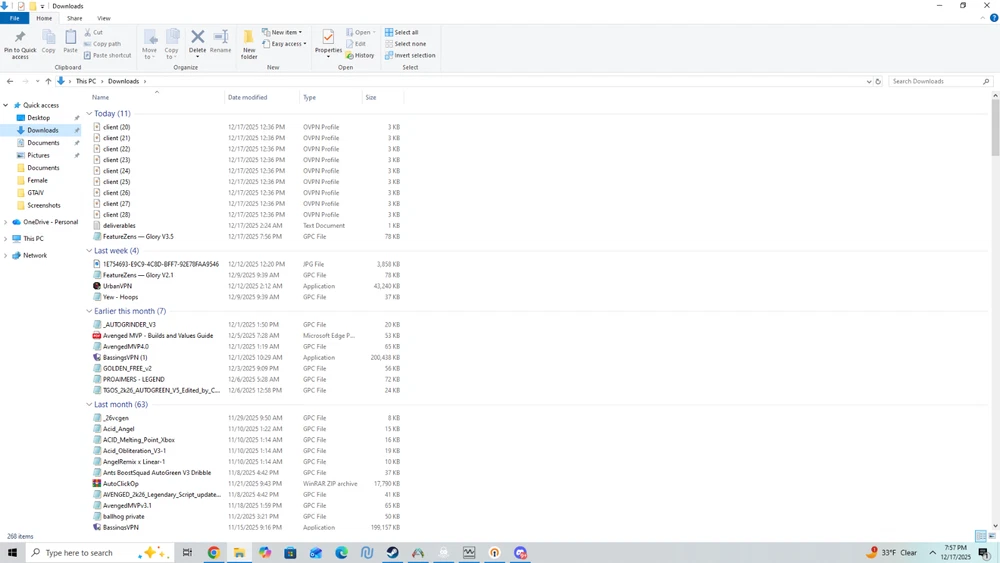Create a New folder from the ribbon
Screen dimensions: 1000x563
coord(249,44)
